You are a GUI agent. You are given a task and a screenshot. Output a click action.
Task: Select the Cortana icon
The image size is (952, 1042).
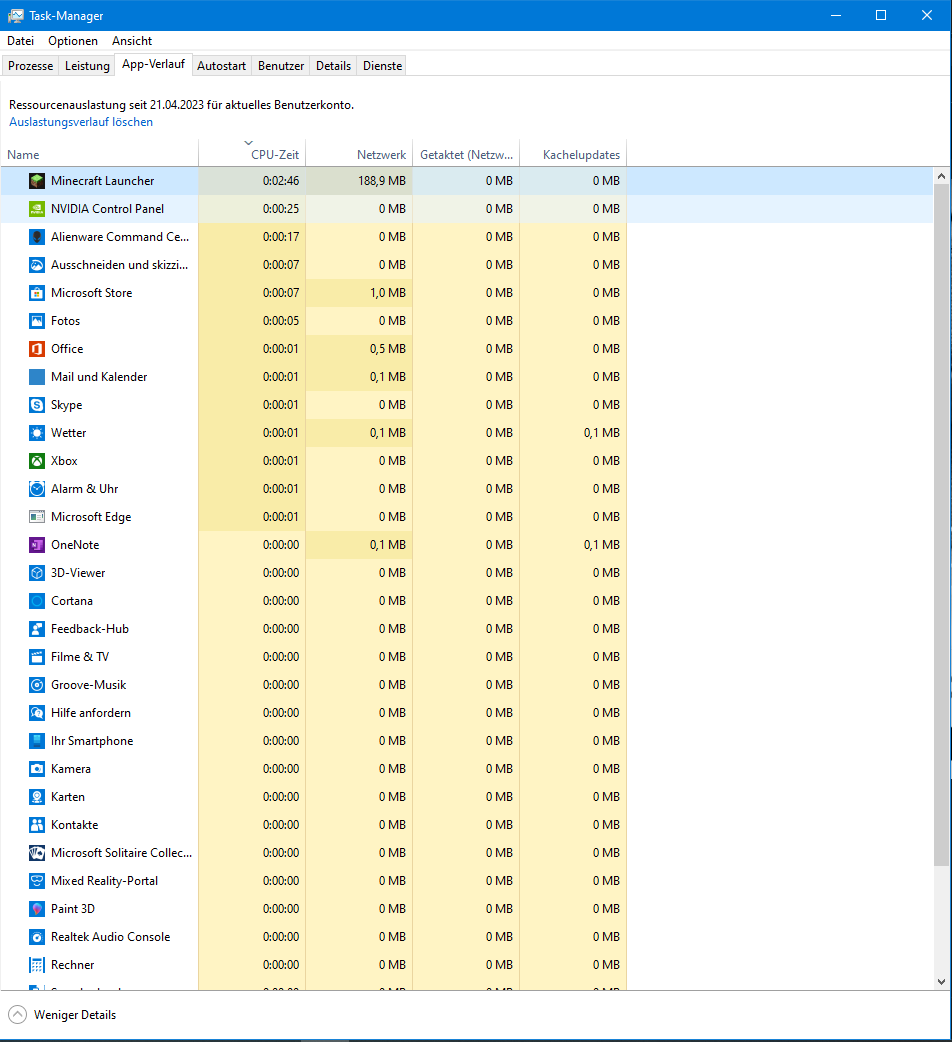coord(37,601)
